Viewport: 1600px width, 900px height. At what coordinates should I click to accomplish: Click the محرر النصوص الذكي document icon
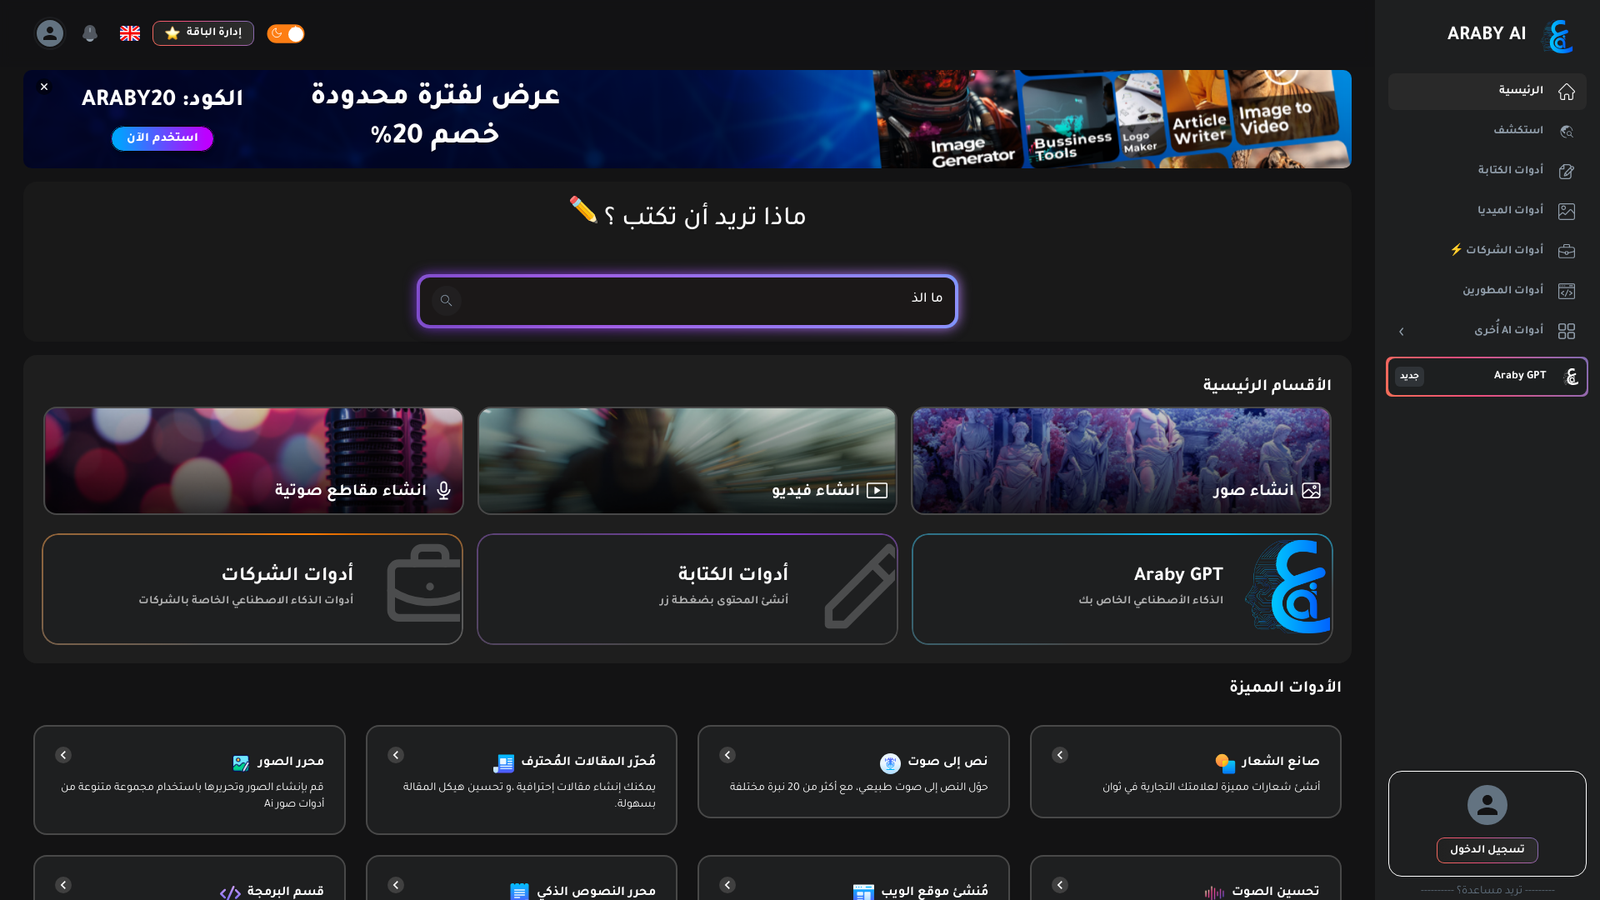point(519,892)
